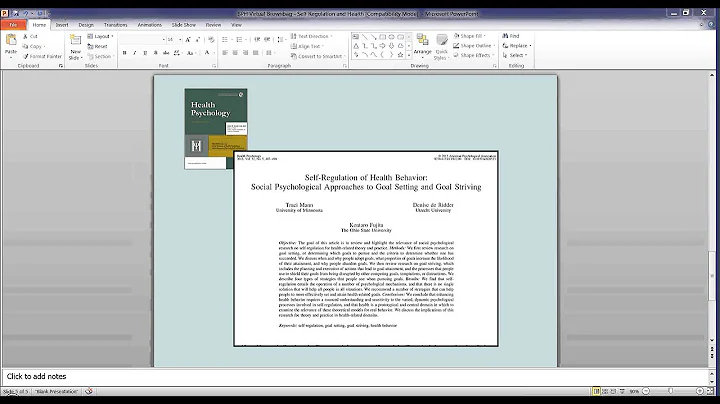Viewport: 720px width, 404px height.
Task: Center text in Paragraph group
Action: click(x=235, y=53)
